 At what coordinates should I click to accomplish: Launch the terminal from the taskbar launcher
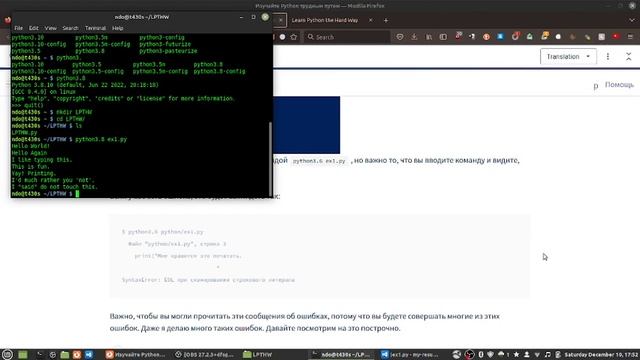coord(40,354)
